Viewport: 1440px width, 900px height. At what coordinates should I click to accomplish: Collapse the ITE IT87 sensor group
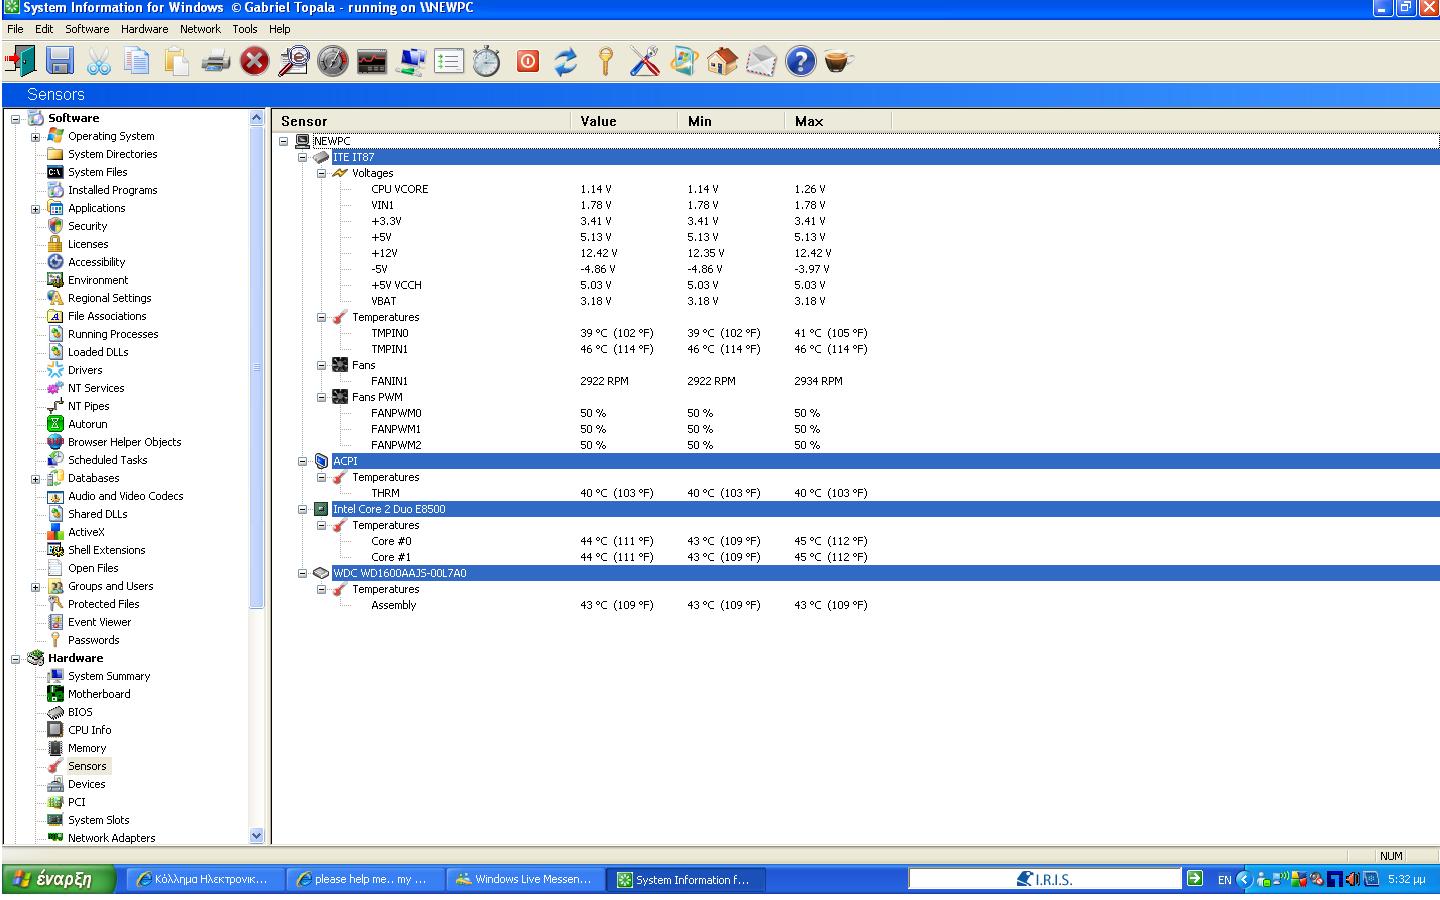point(303,158)
